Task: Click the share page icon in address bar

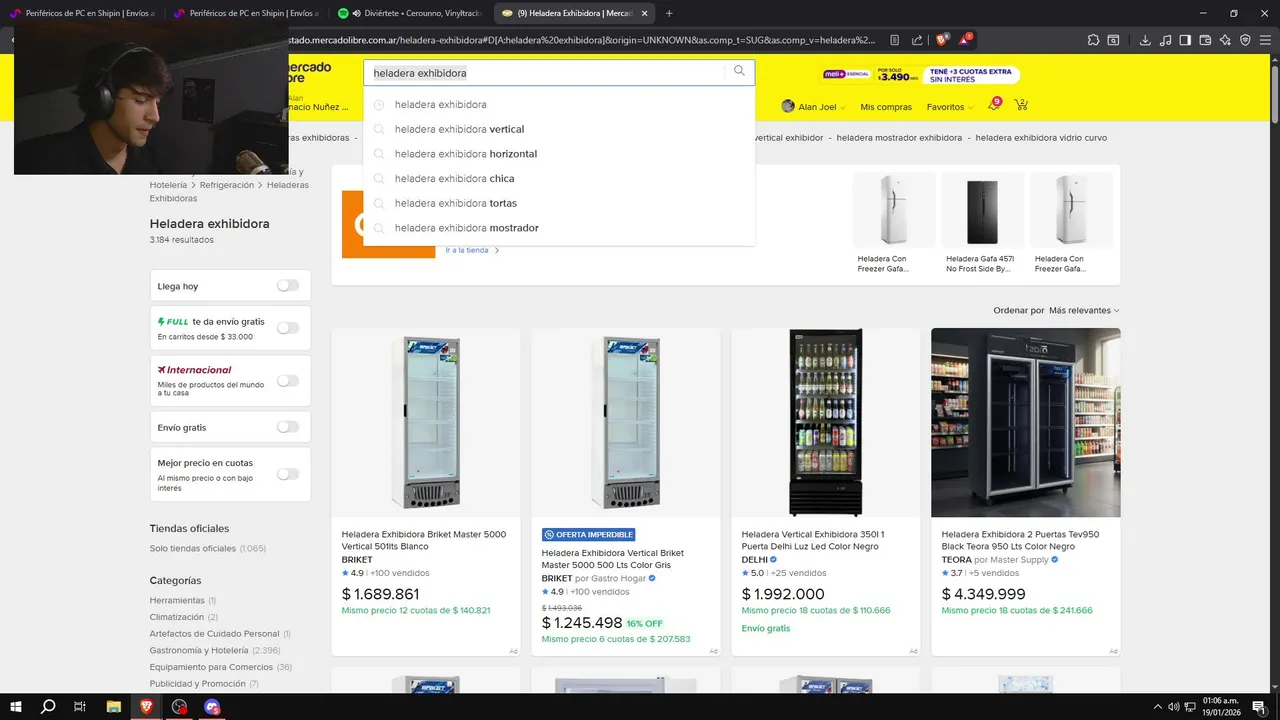Action: click(x=917, y=40)
